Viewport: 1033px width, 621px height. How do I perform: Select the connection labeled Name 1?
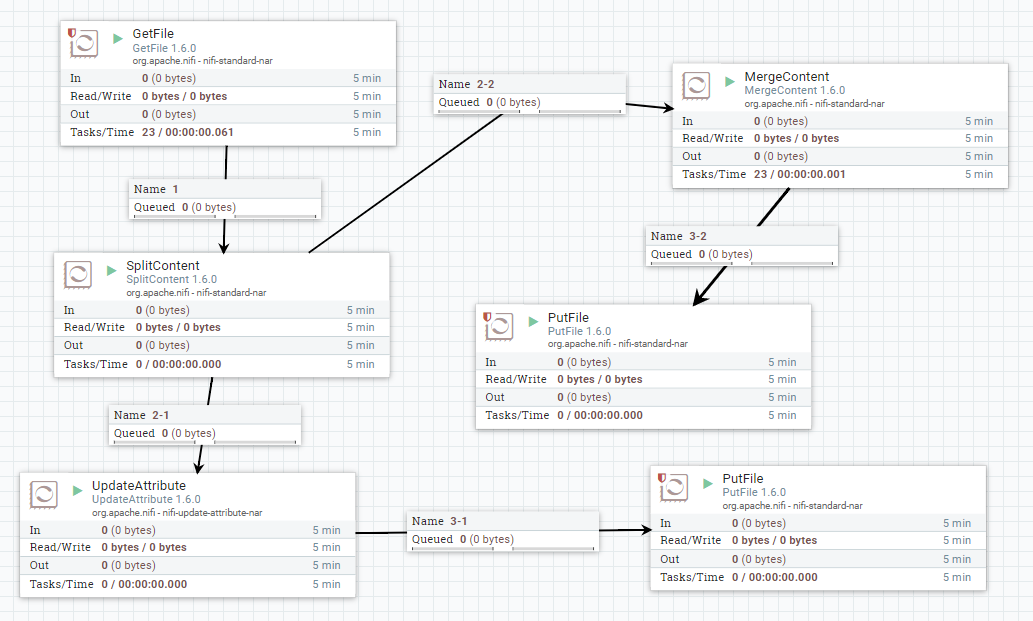tap(225, 198)
